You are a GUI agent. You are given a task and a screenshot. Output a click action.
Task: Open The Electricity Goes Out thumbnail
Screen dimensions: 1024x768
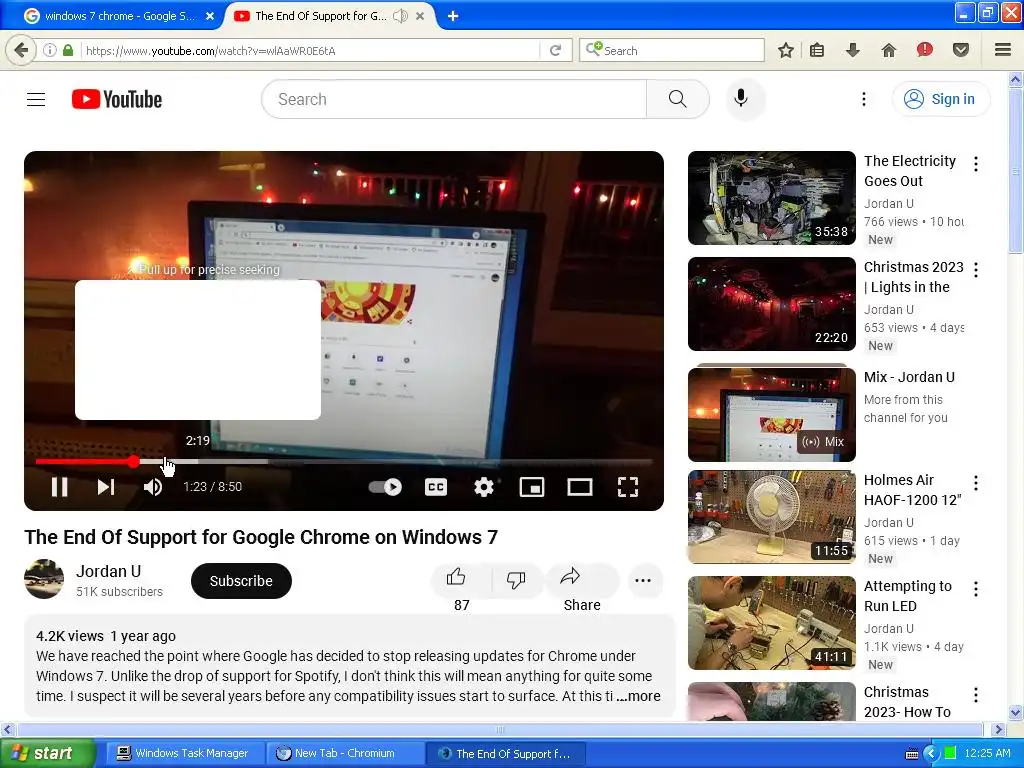[x=771, y=198]
